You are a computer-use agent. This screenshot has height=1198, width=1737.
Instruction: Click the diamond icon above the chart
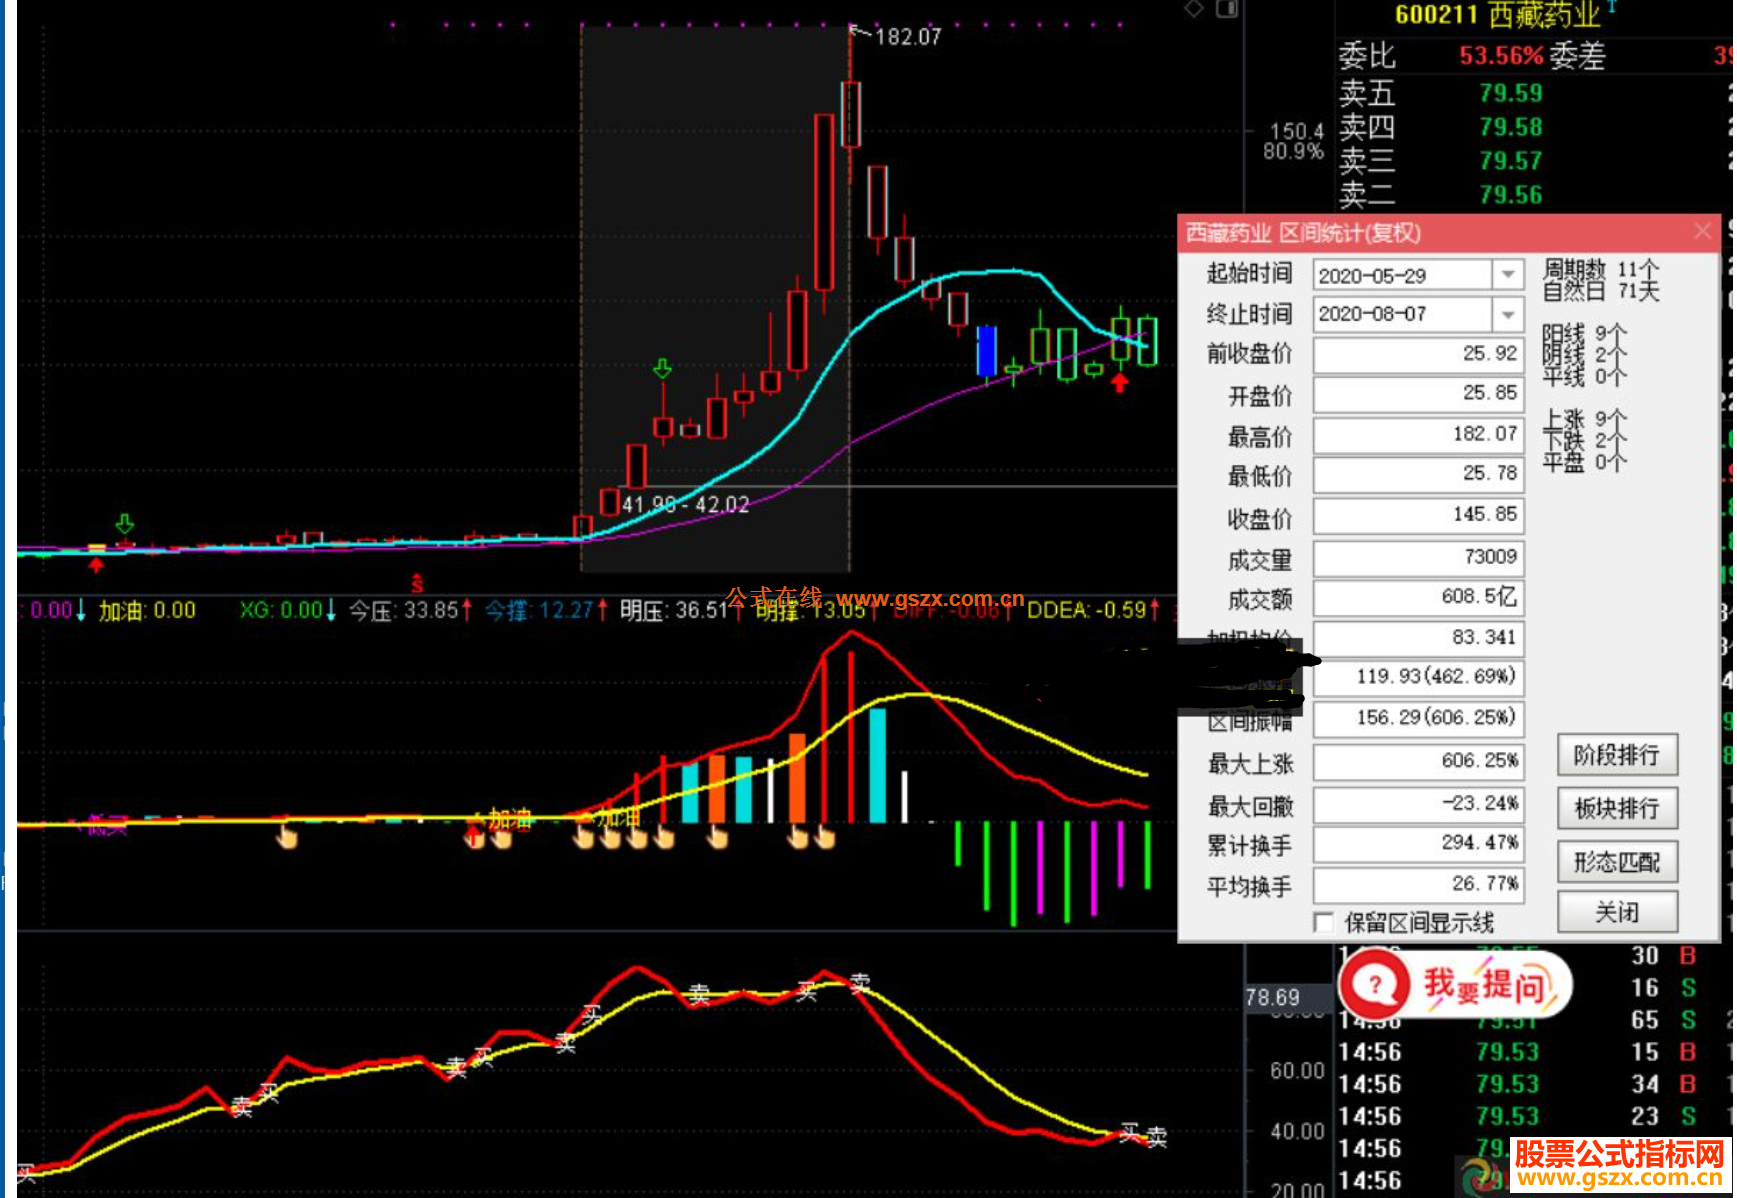point(1193,9)
